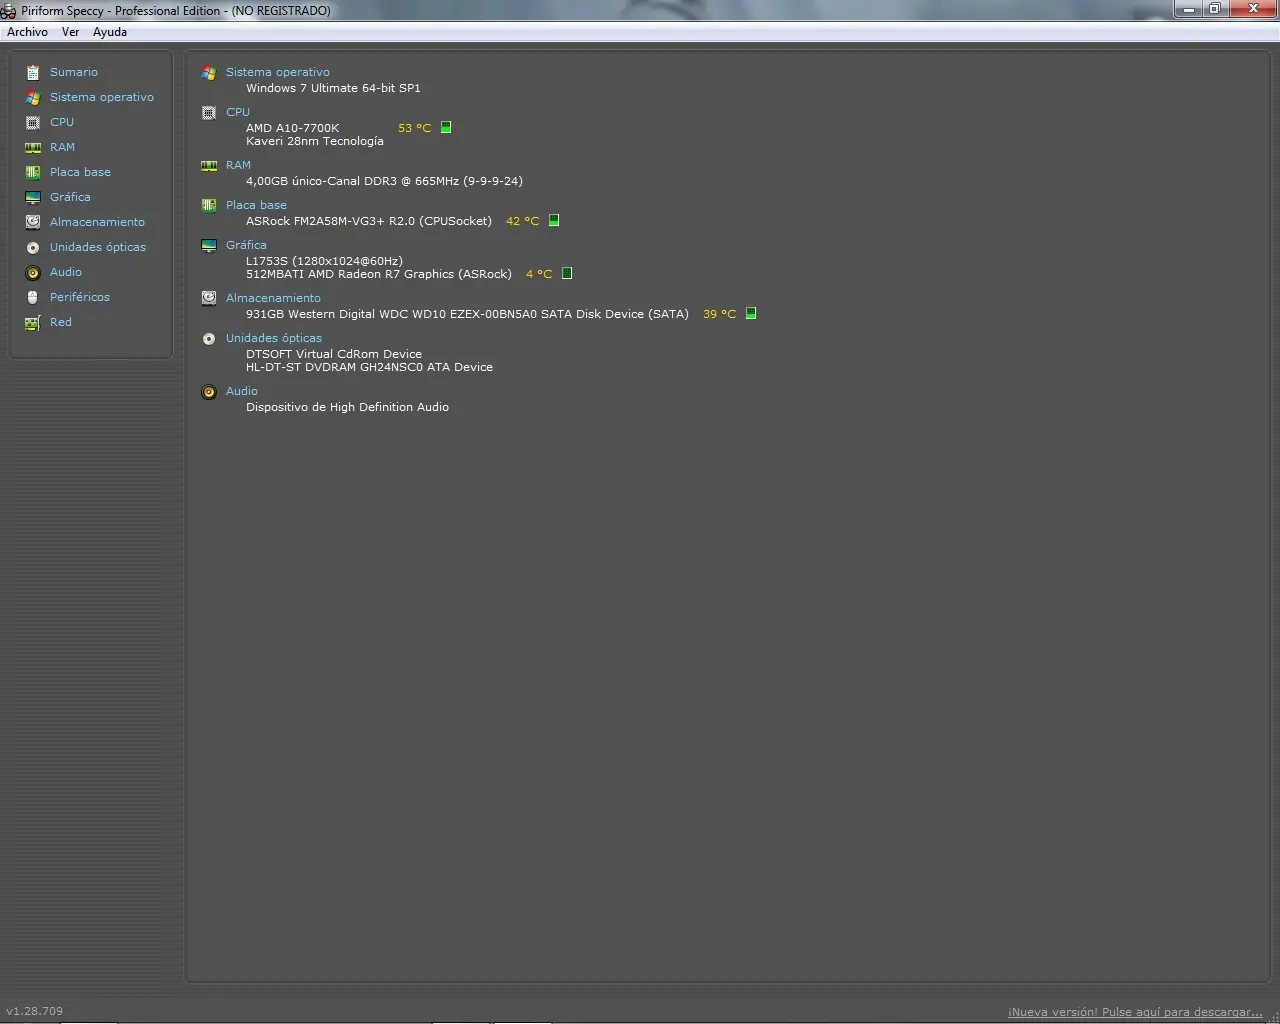Click the CPU heading link in summary
The height and width of the screenshot is (1024, 1280).
(238, 112)
